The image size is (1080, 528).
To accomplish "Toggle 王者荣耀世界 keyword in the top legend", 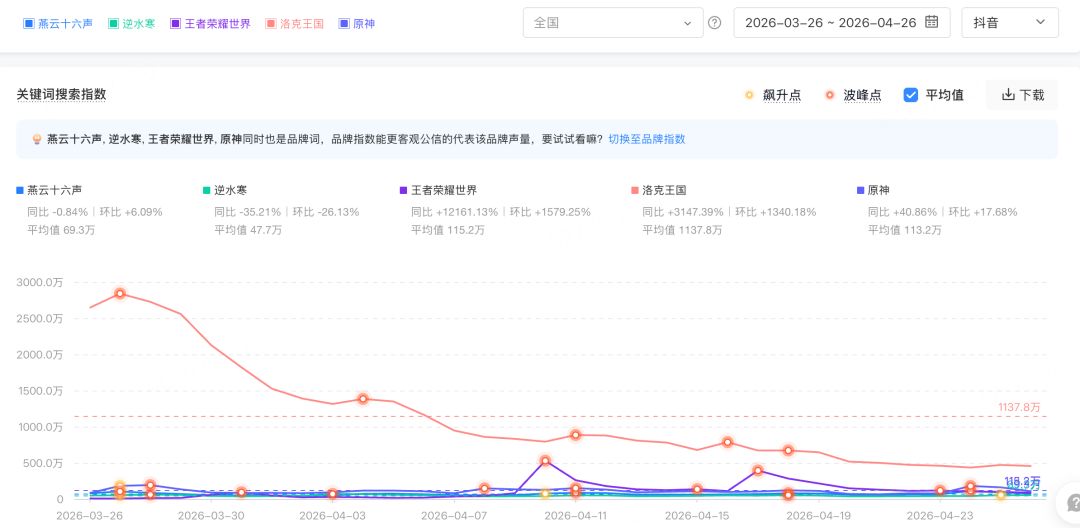I will (x=210, y=23).
